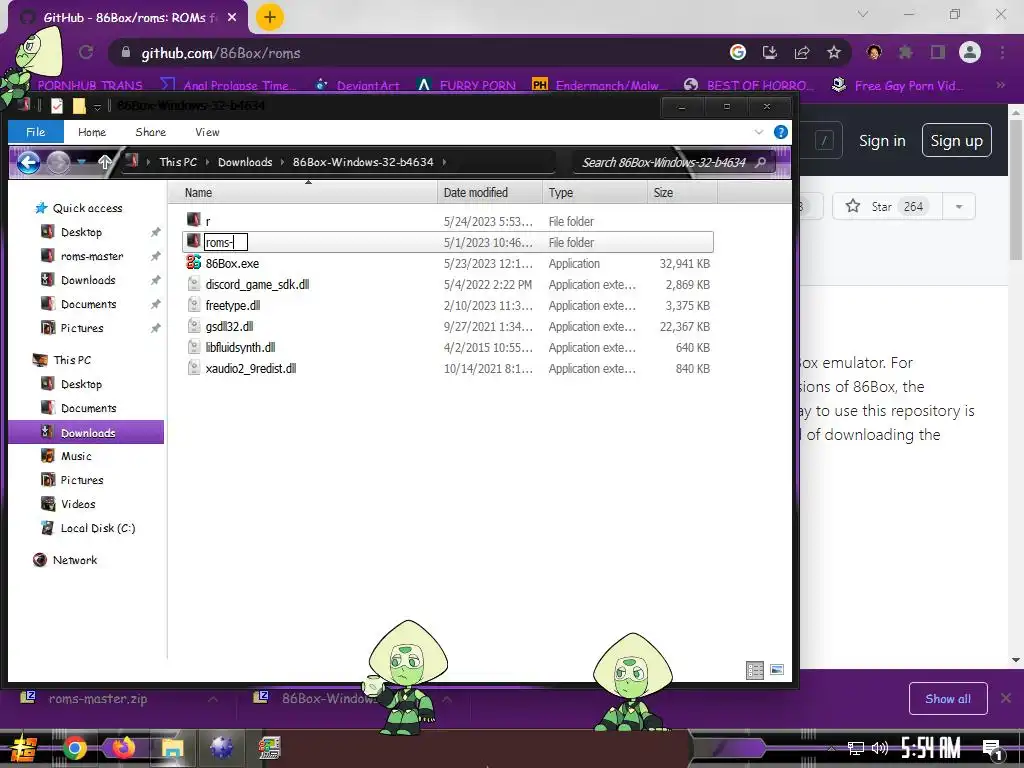Select This PC in navigation pane
This screenshot has width=1024, height=768.
tap(72, 360)
